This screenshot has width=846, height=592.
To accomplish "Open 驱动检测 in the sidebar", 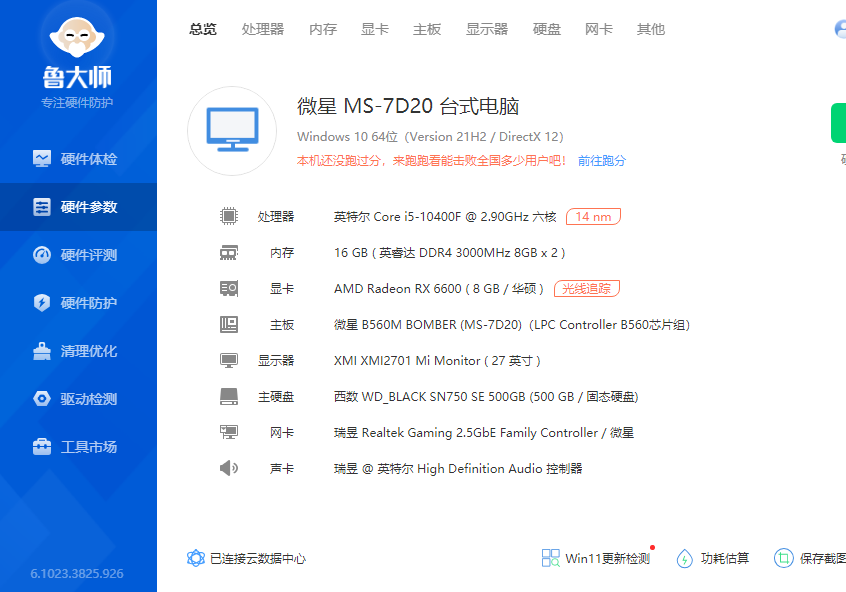I will click(78, 399).
